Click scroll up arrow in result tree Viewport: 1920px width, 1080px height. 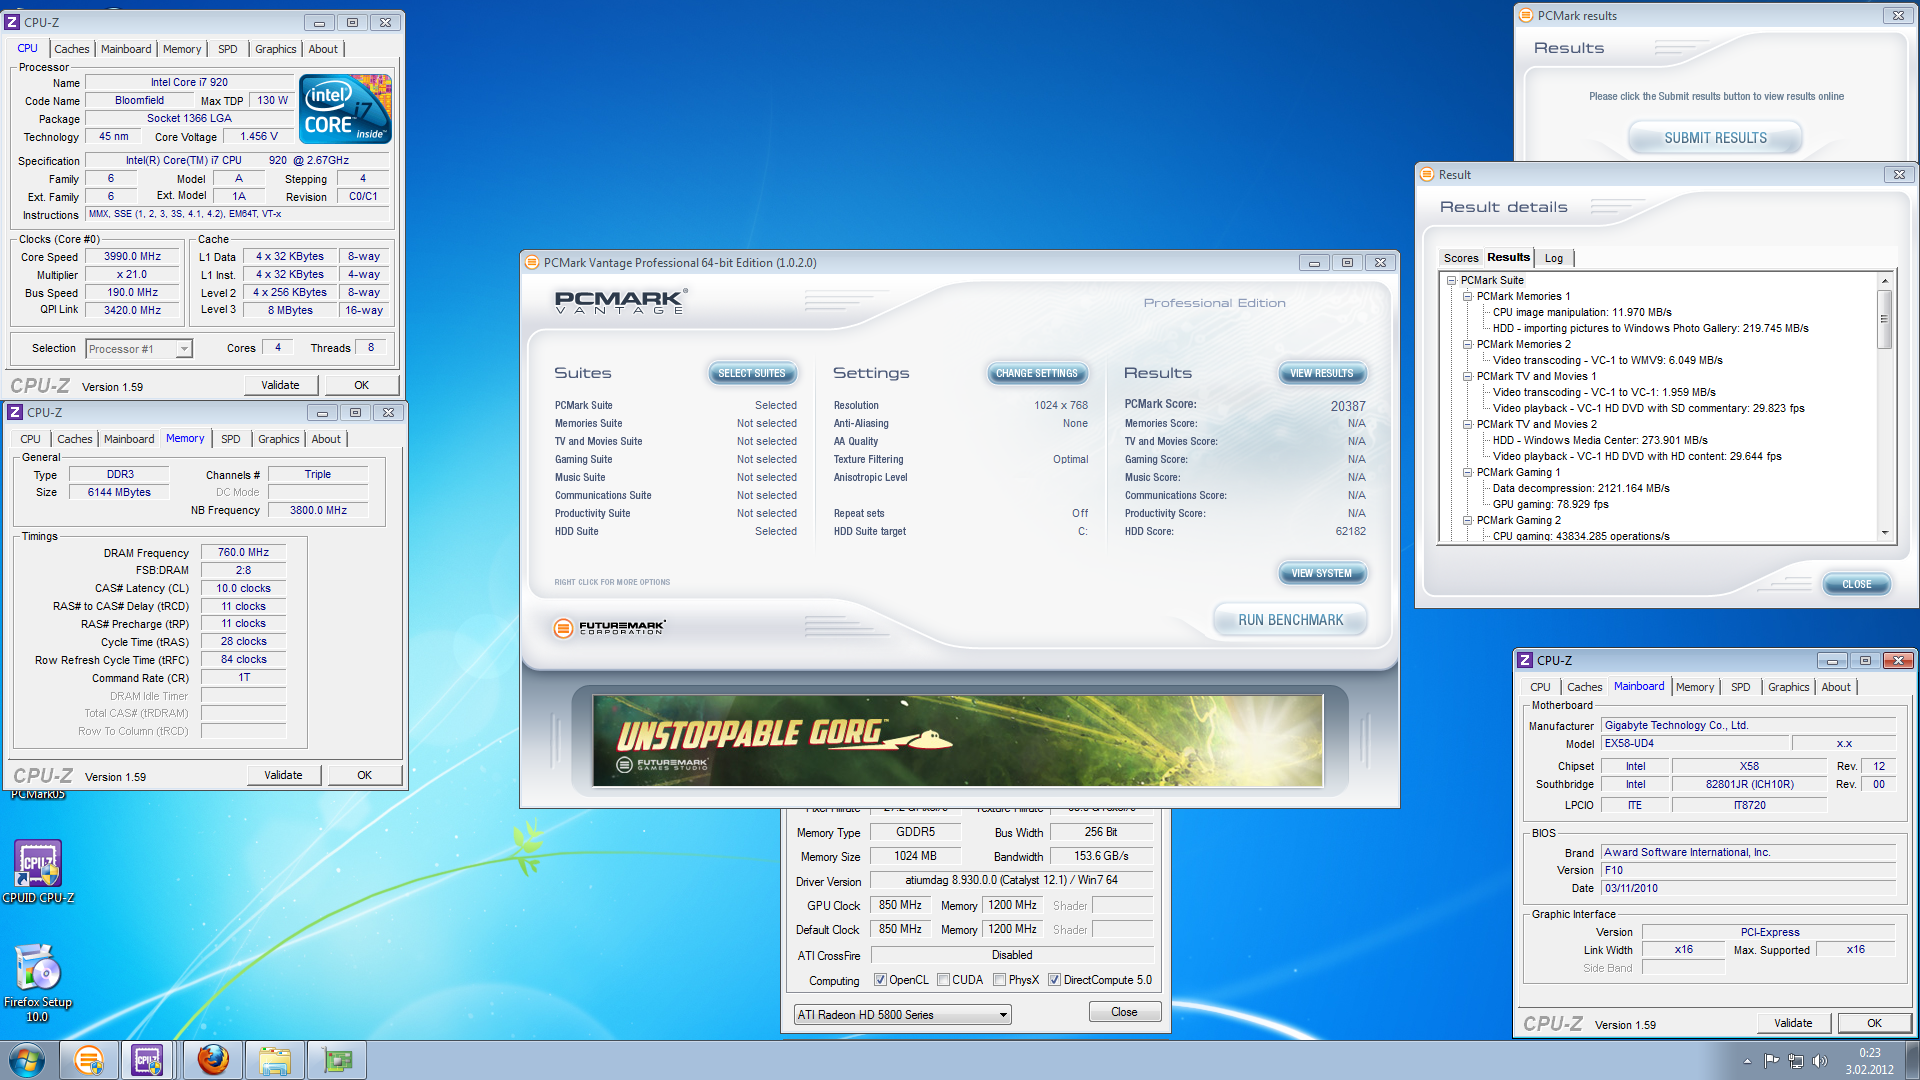tap(1884, 281)
